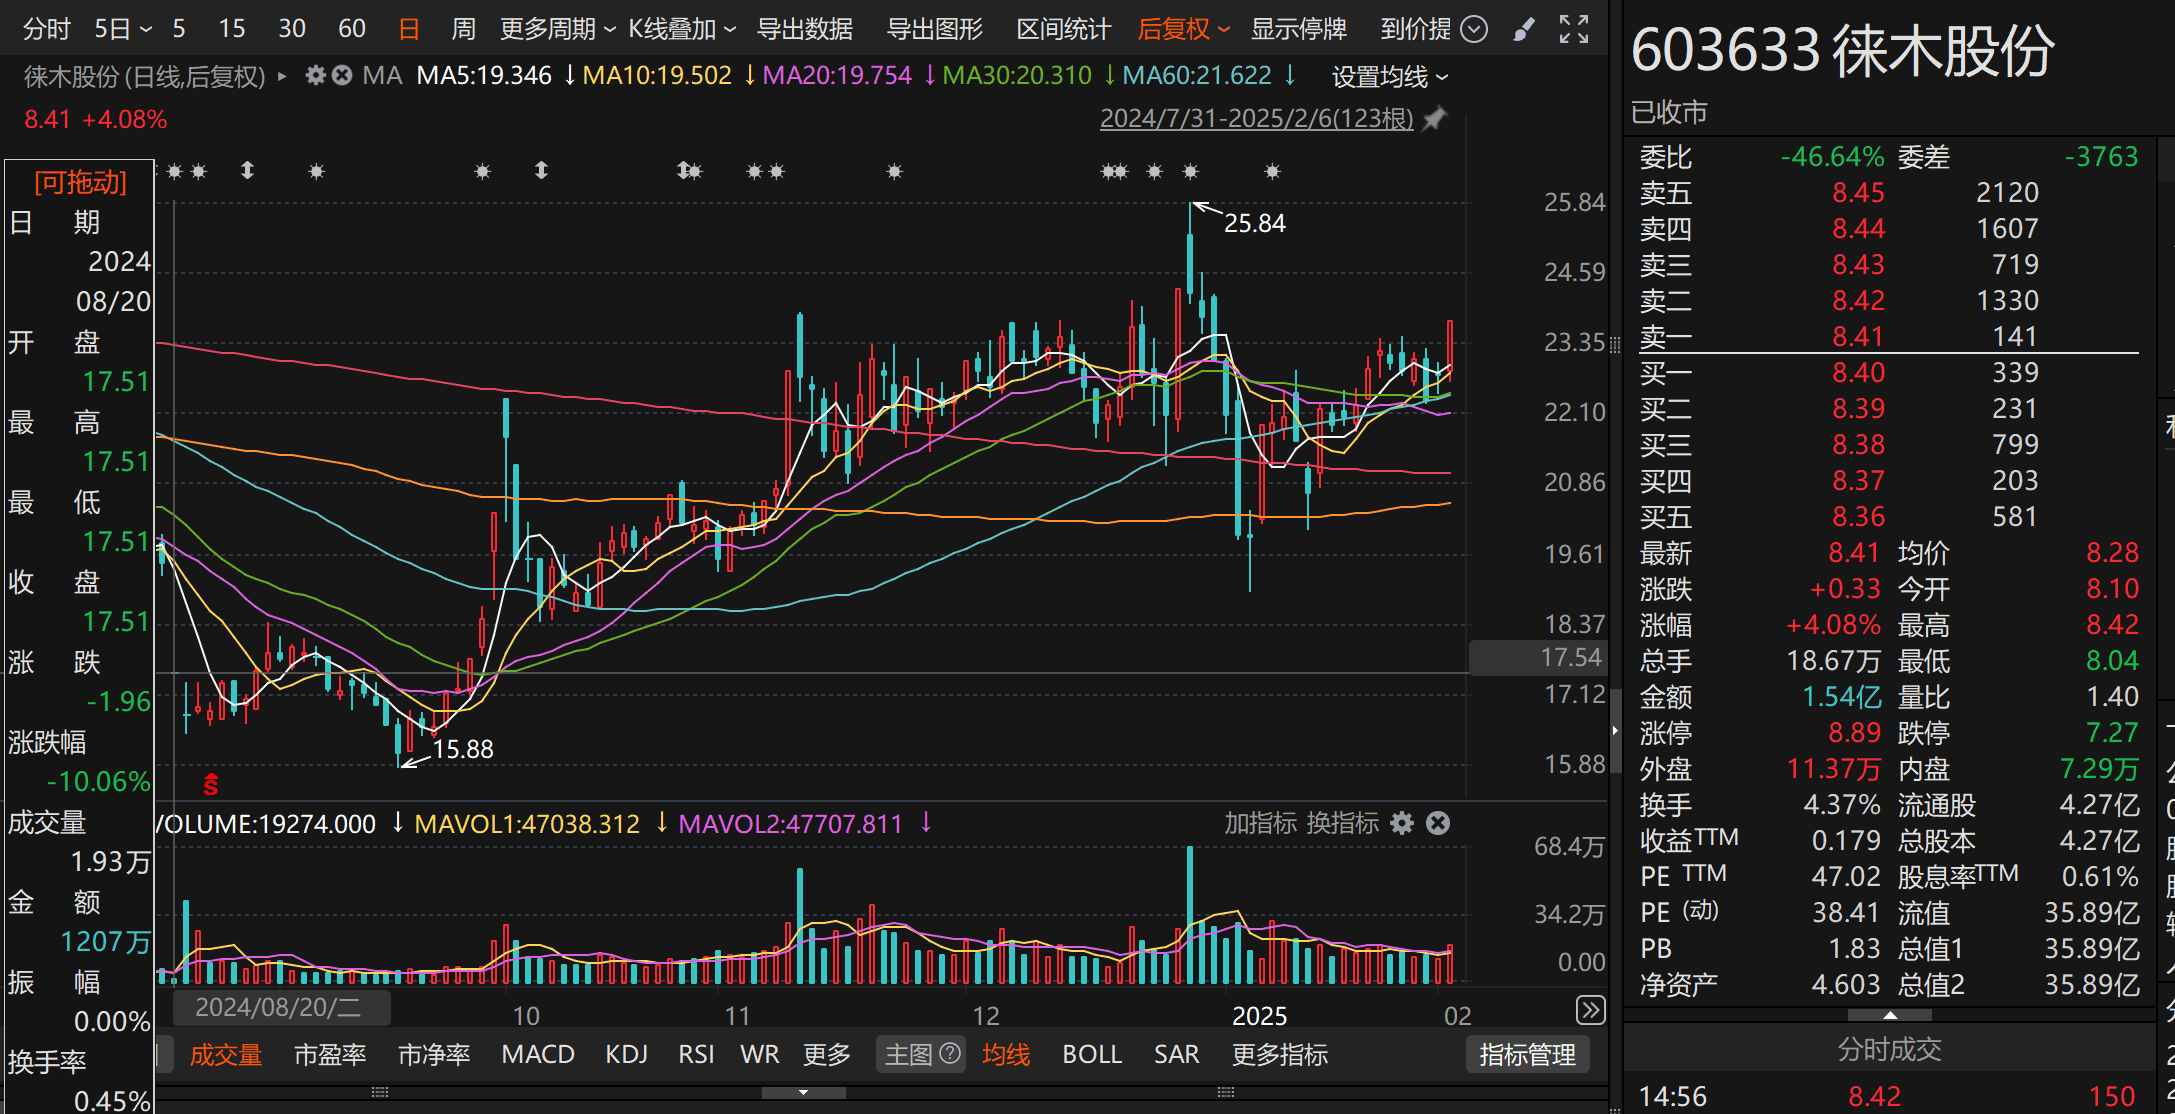Open volume panel settings gear
Screen dimensions: 2175x1114
[1402, 823]
